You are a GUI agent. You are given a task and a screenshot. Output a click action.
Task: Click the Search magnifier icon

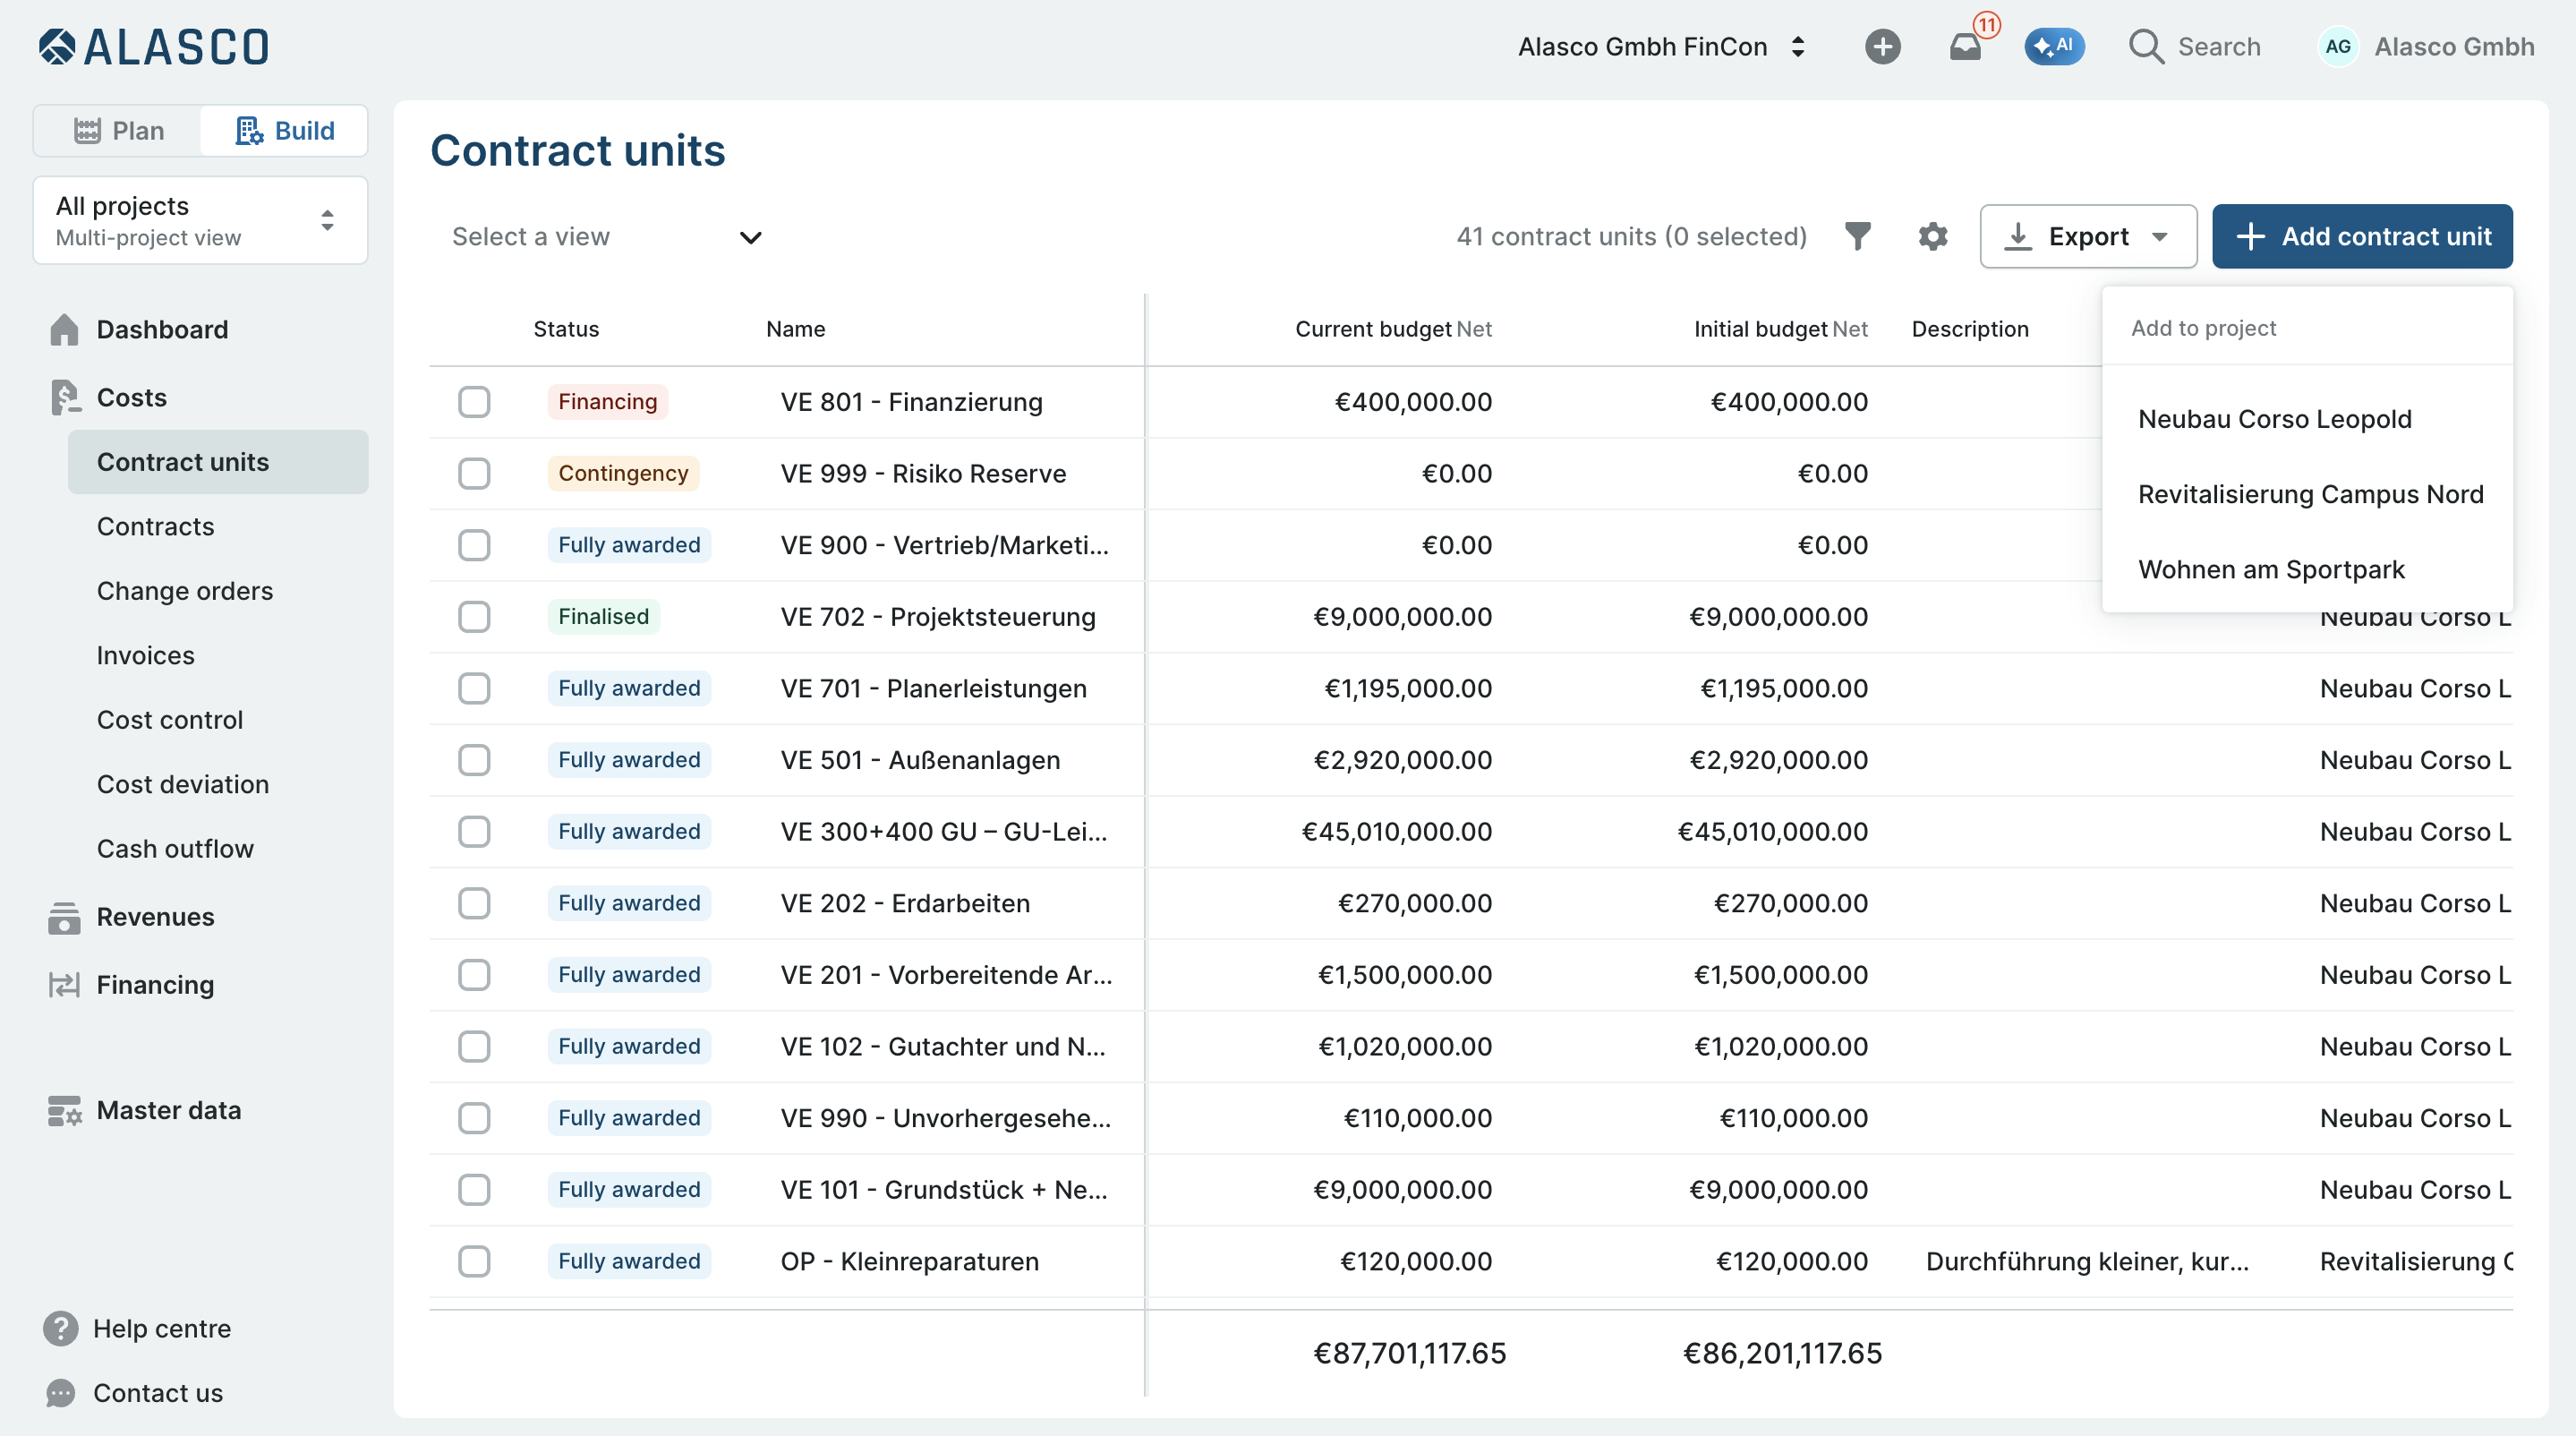coord(2146,46)
